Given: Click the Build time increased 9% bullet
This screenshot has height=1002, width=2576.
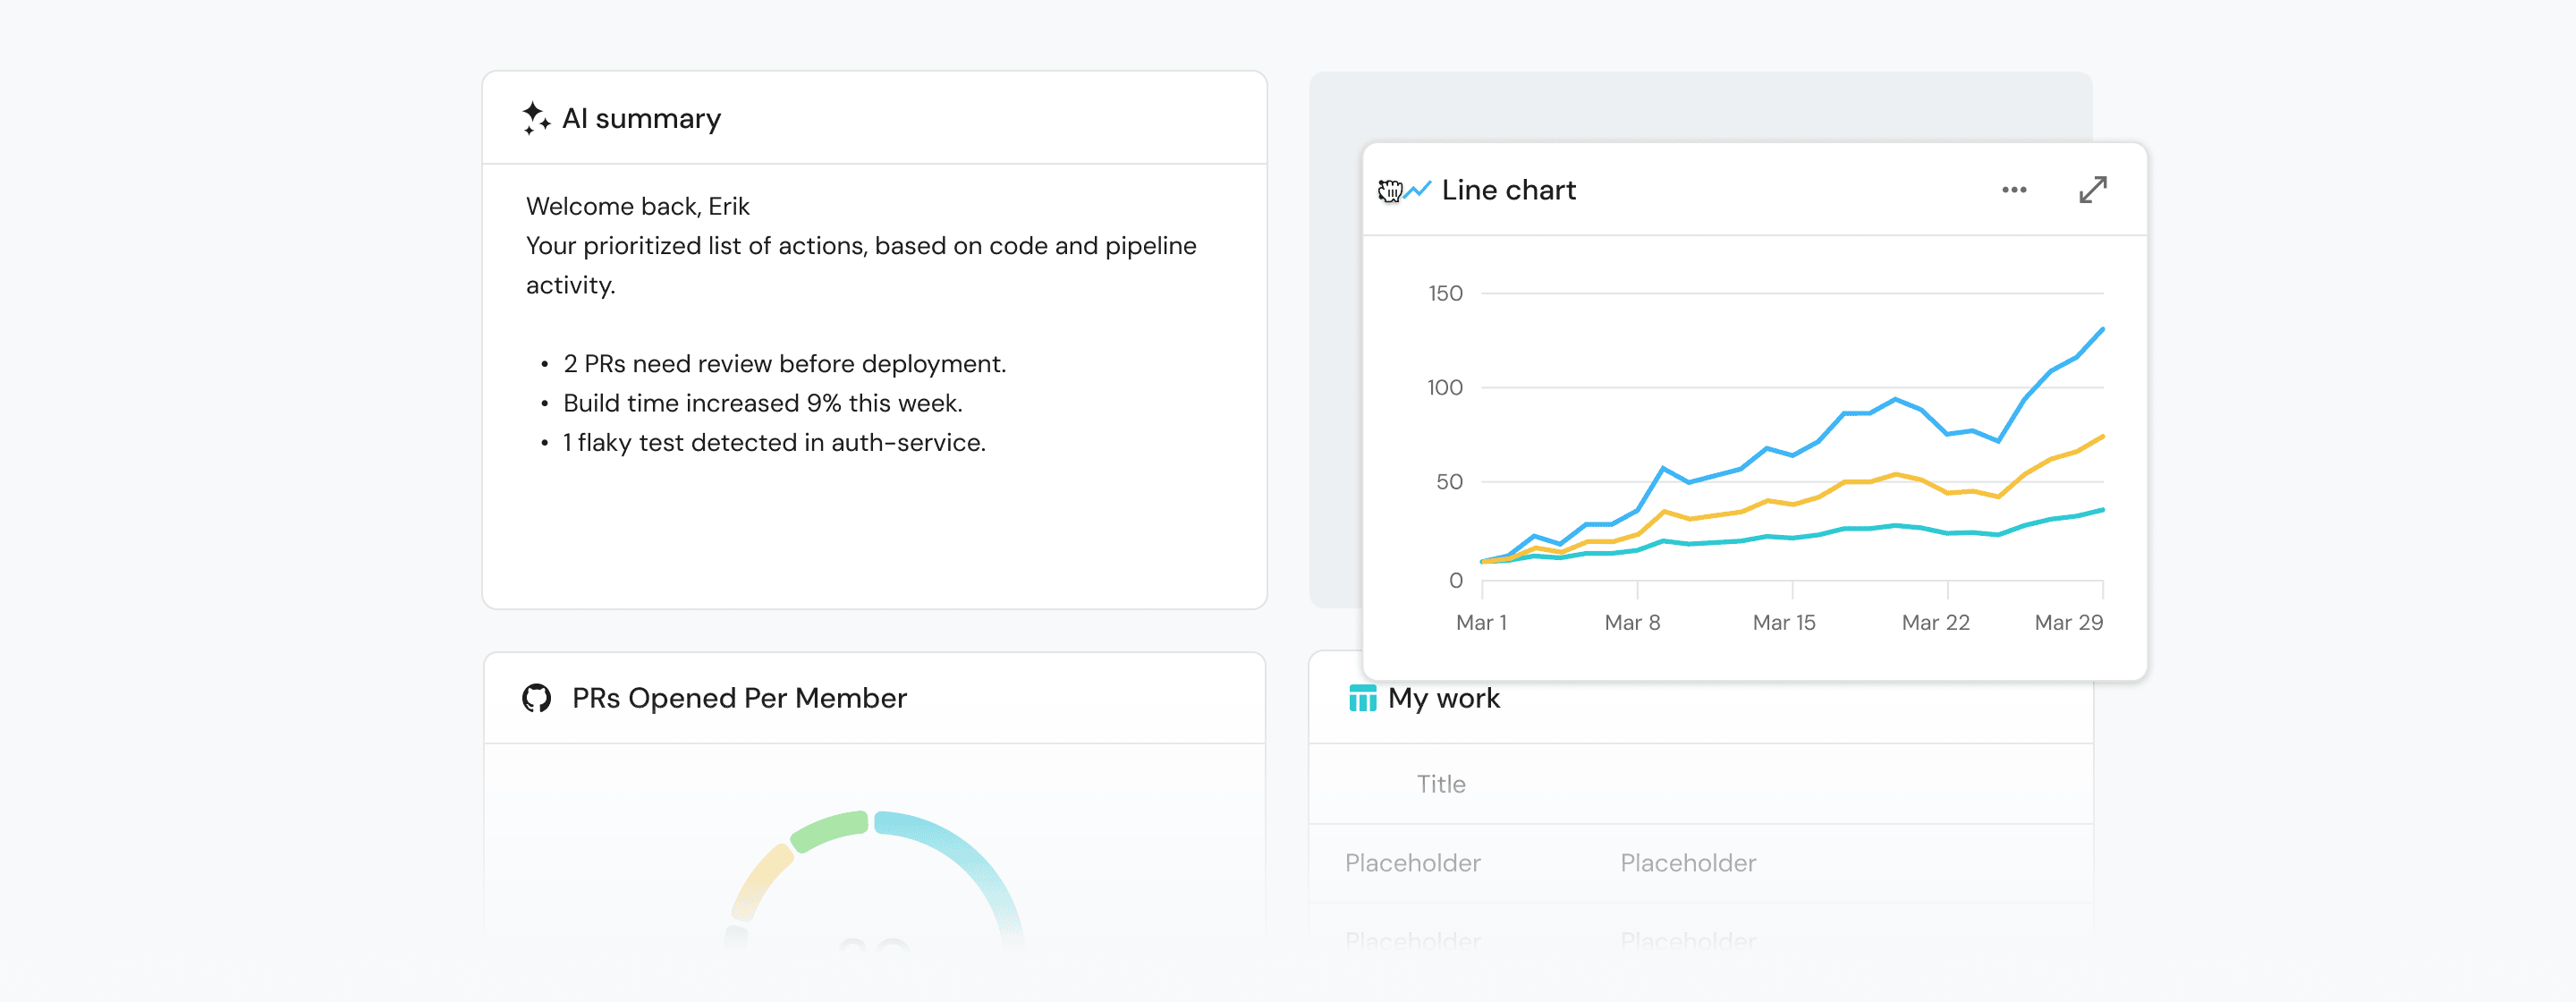Looking at the screenshot, I should click(762, 403).
